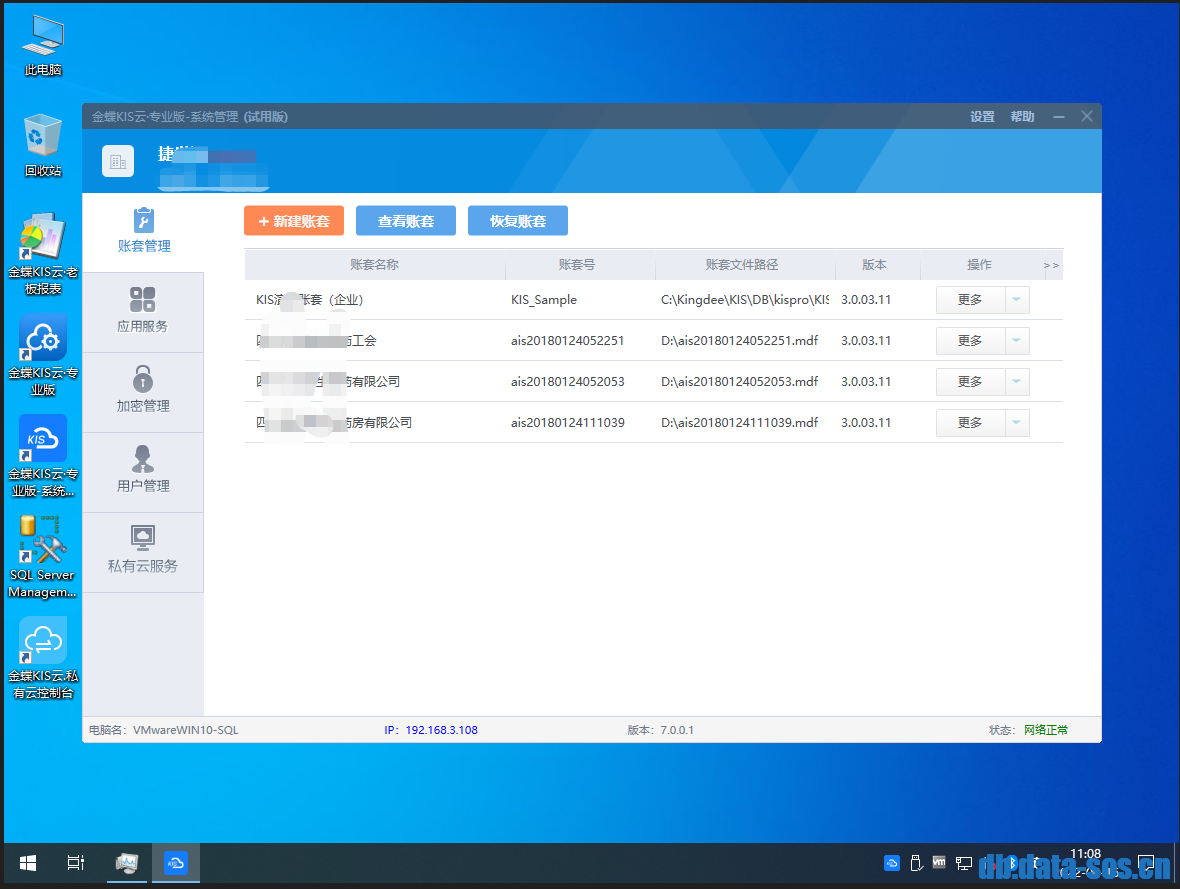Open Task View on the taskbar
1180x889 pixels.
[75, 863]
